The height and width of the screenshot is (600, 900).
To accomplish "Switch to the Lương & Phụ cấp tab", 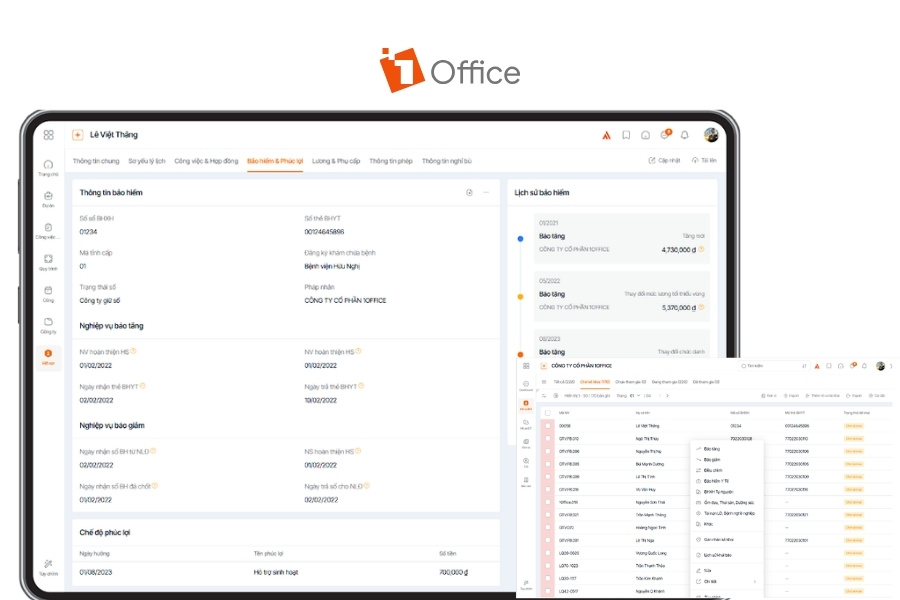I will click(336, 161).
